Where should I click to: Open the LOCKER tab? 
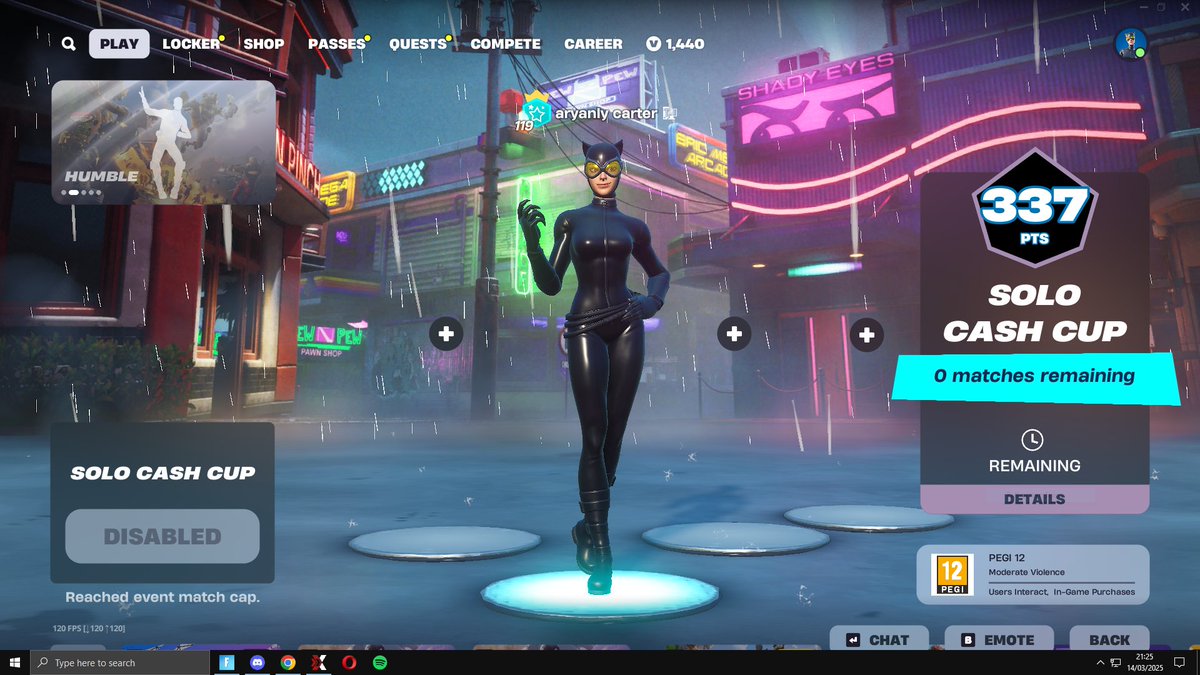pos(191,44)
